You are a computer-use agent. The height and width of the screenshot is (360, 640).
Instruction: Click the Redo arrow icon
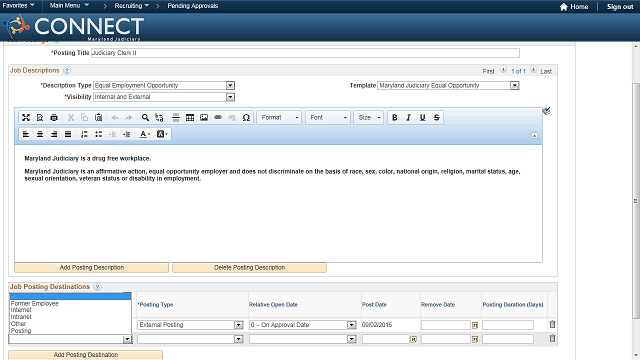point(129,118)
